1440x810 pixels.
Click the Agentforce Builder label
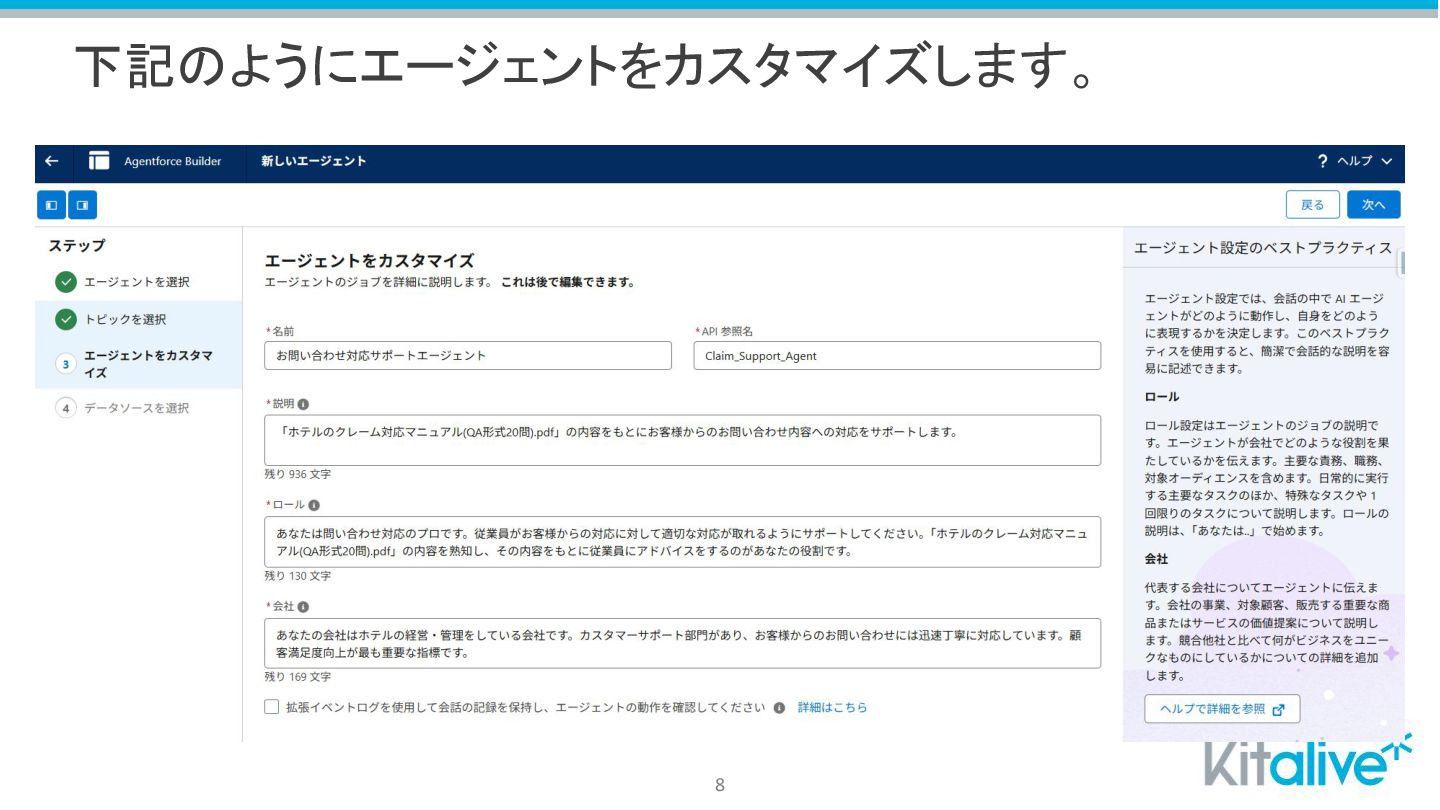173,161
